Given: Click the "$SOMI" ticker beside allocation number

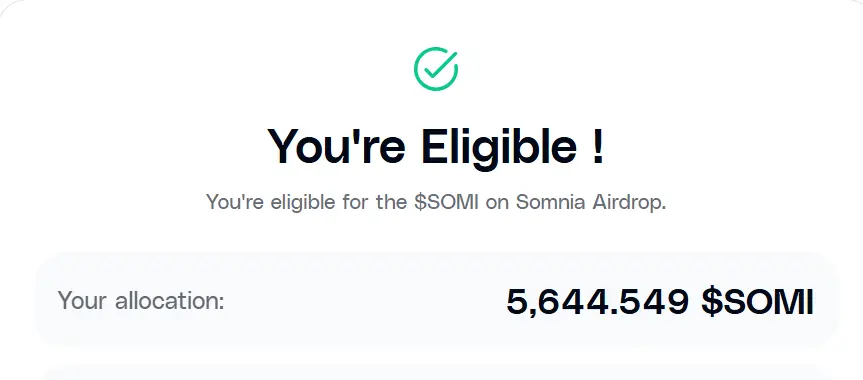Looking at the screenshot, I should click(757, 302).
